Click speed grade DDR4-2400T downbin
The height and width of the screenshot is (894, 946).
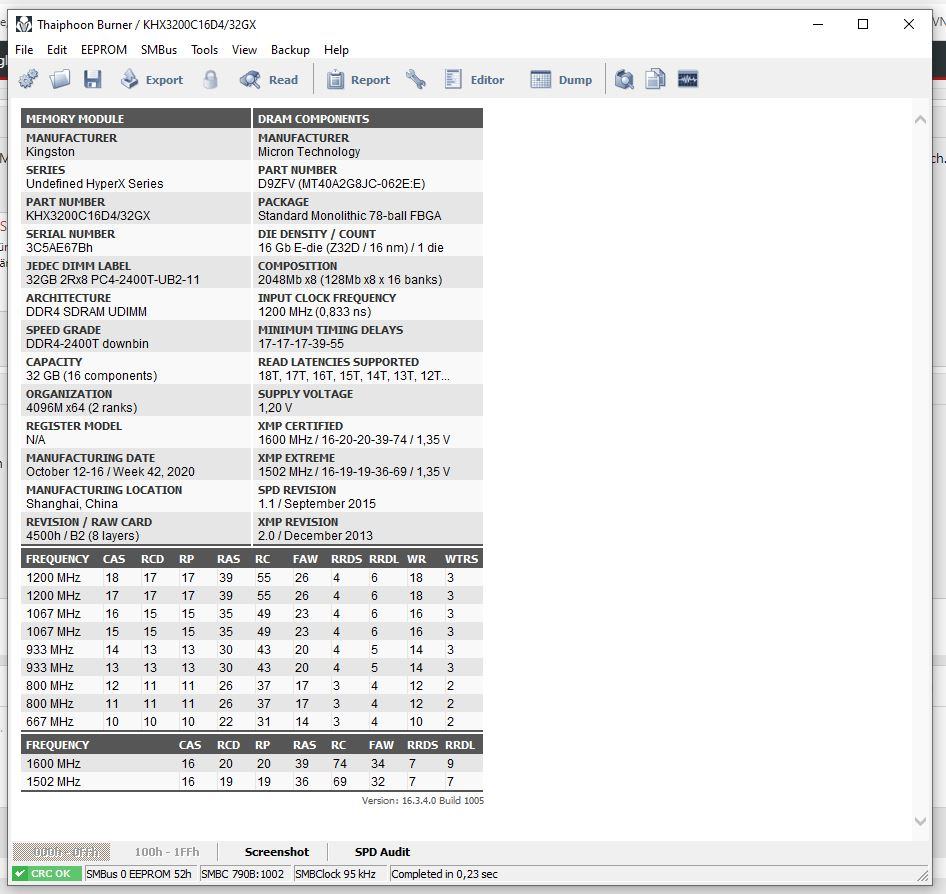[x=87, y=344]
